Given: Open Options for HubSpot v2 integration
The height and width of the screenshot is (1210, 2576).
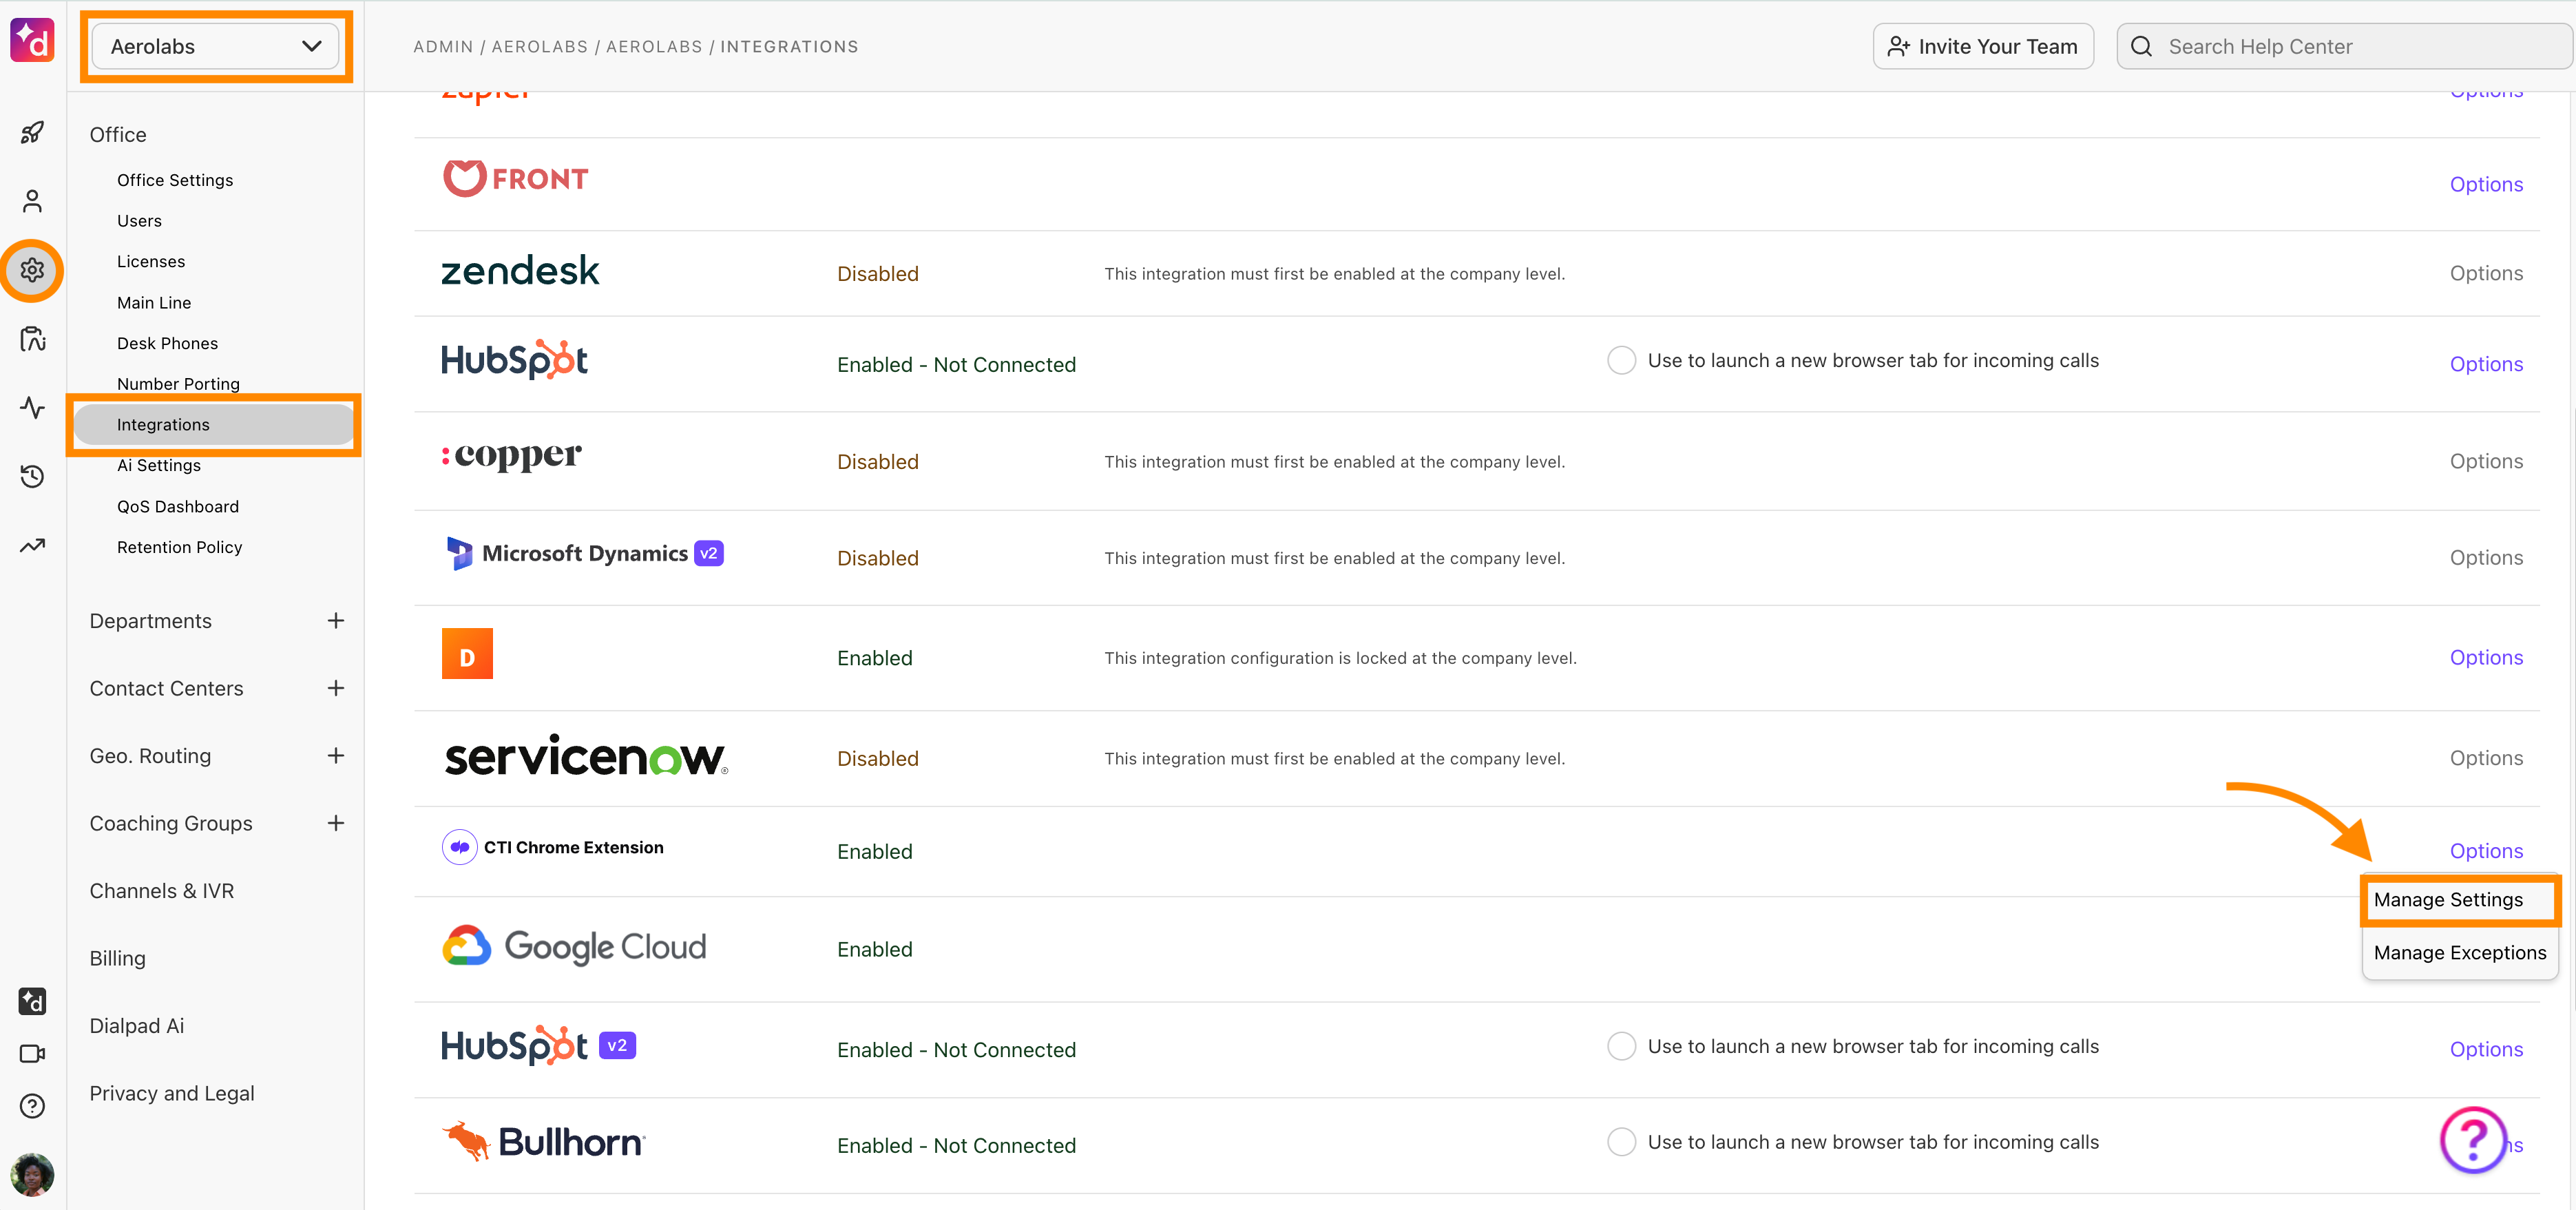Looking at the screenshot, I should [x=2486, y=1049].
